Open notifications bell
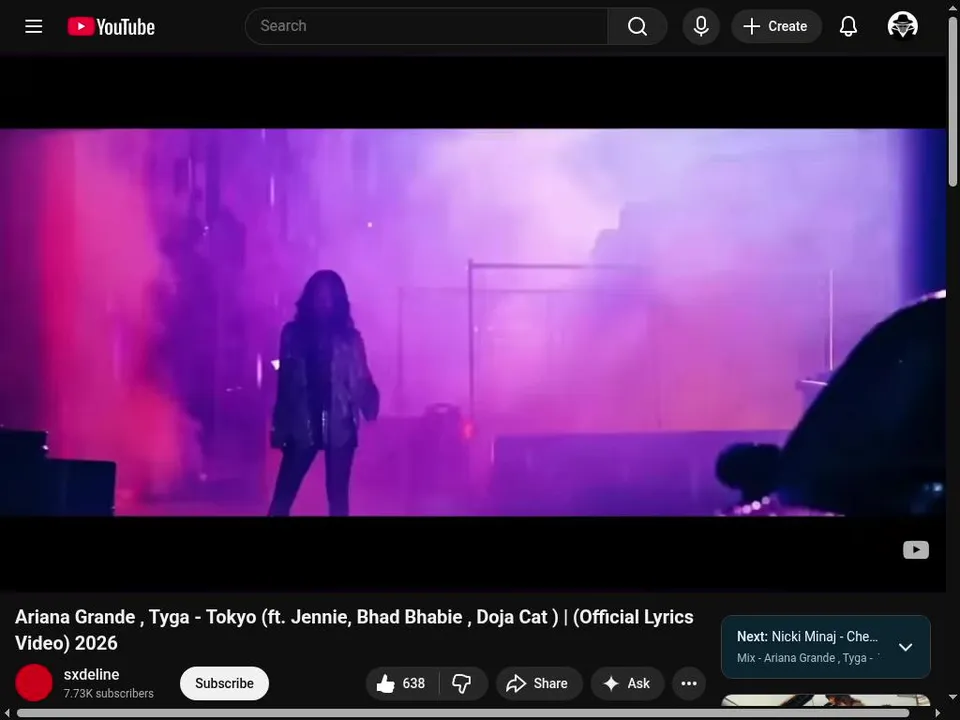The width and height of the screenshot is (960, 720). pyautogui.click(x=848, y=26)
